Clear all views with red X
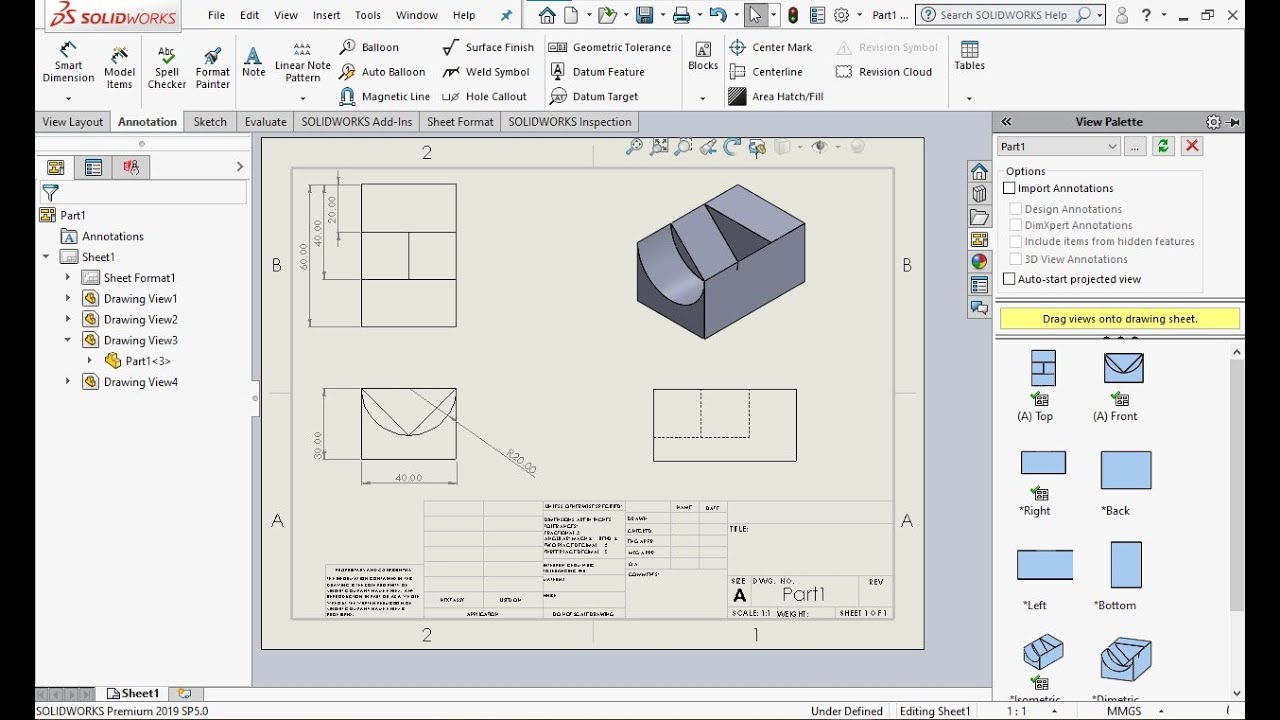1280x720 pixels. tap(1192, 146)
